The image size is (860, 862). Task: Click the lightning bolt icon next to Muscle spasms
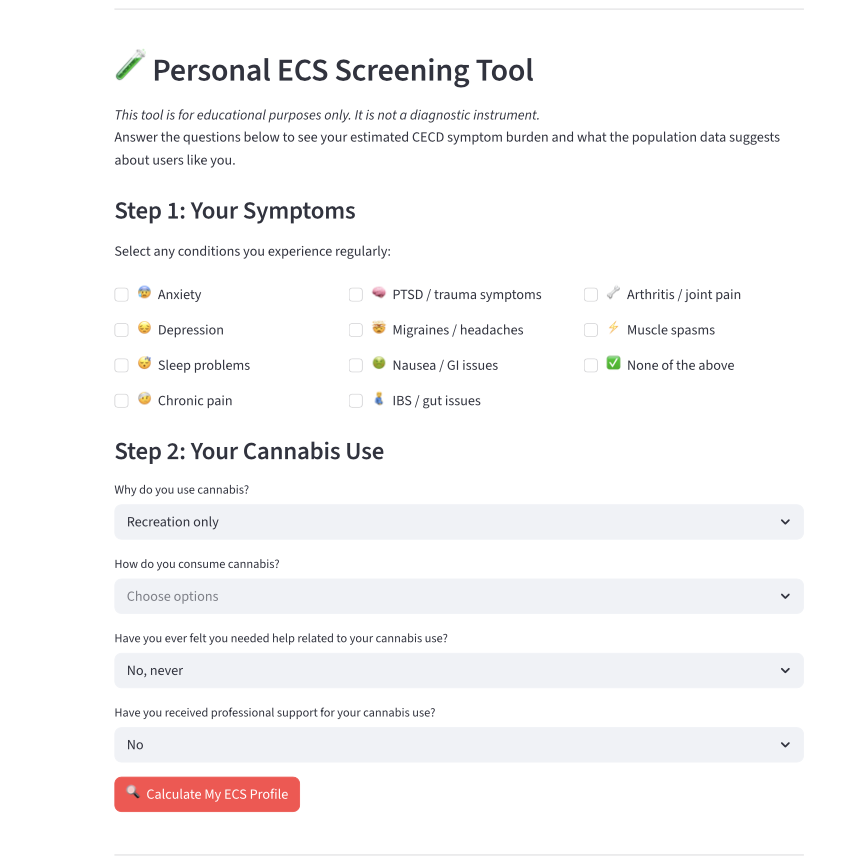pyautogui.click(x=612, y=329)
